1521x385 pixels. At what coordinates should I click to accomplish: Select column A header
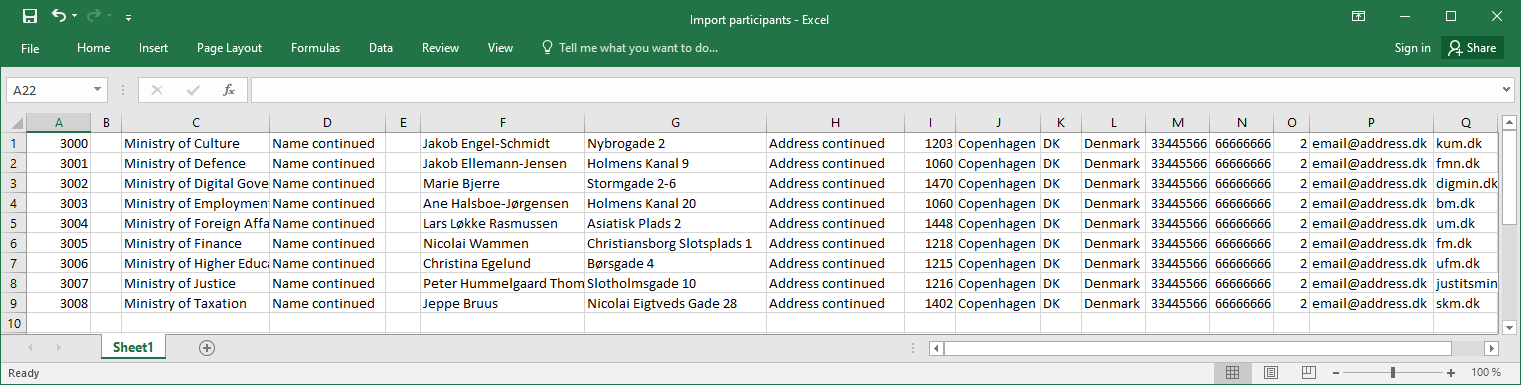58,123
